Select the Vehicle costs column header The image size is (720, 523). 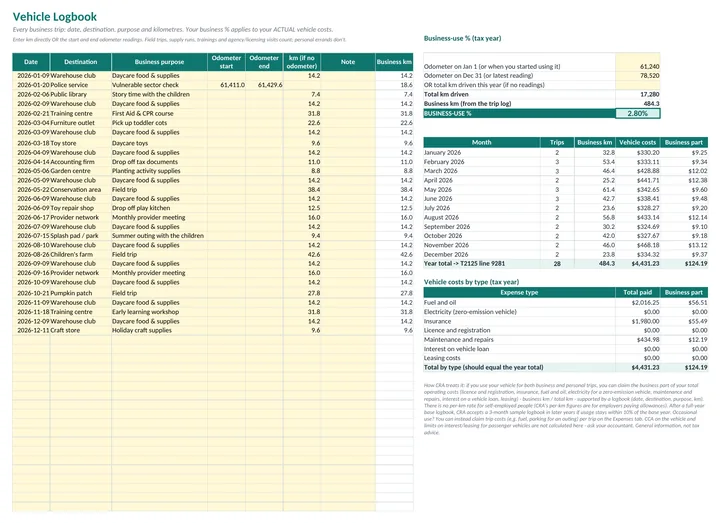pyautogui.click(x=638, y=142)
